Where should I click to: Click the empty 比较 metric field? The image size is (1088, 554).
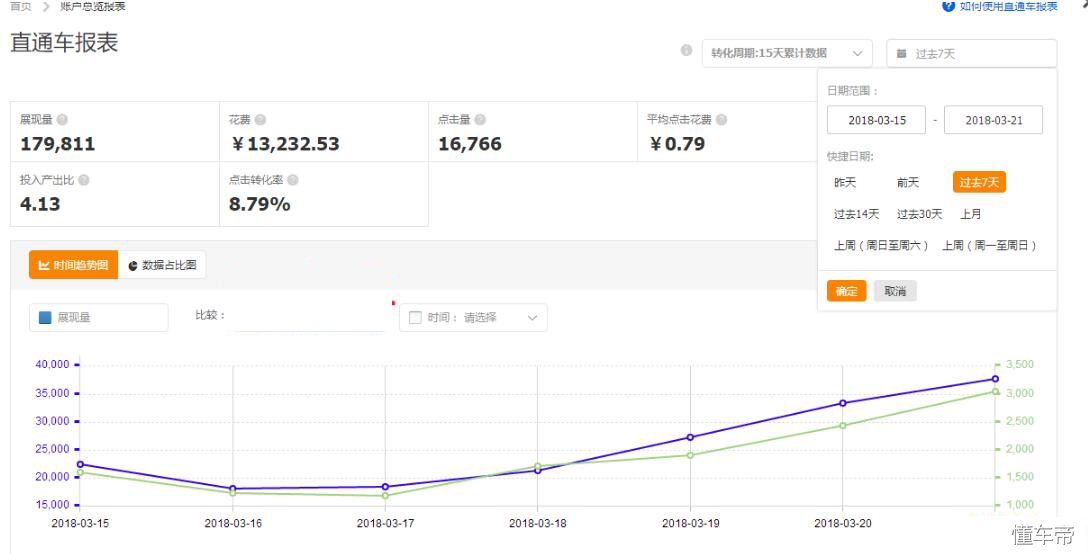coord(309,317)
